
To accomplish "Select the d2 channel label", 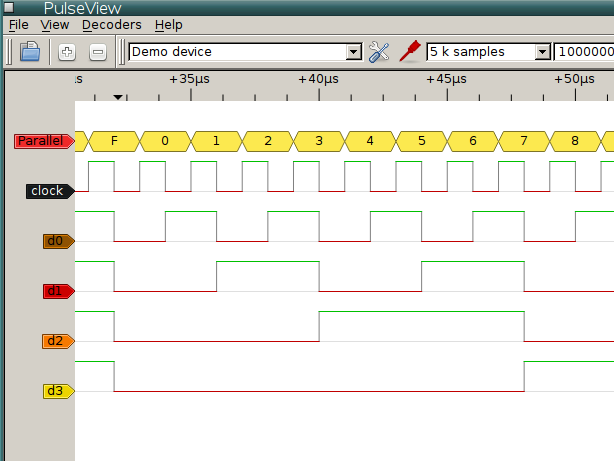I will pos(58,341).
